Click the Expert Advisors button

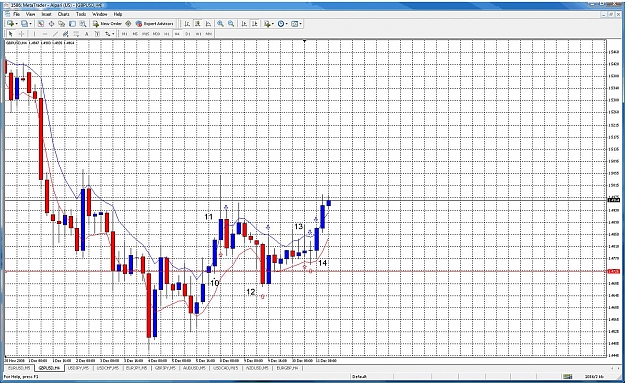(x=154, y=24)
